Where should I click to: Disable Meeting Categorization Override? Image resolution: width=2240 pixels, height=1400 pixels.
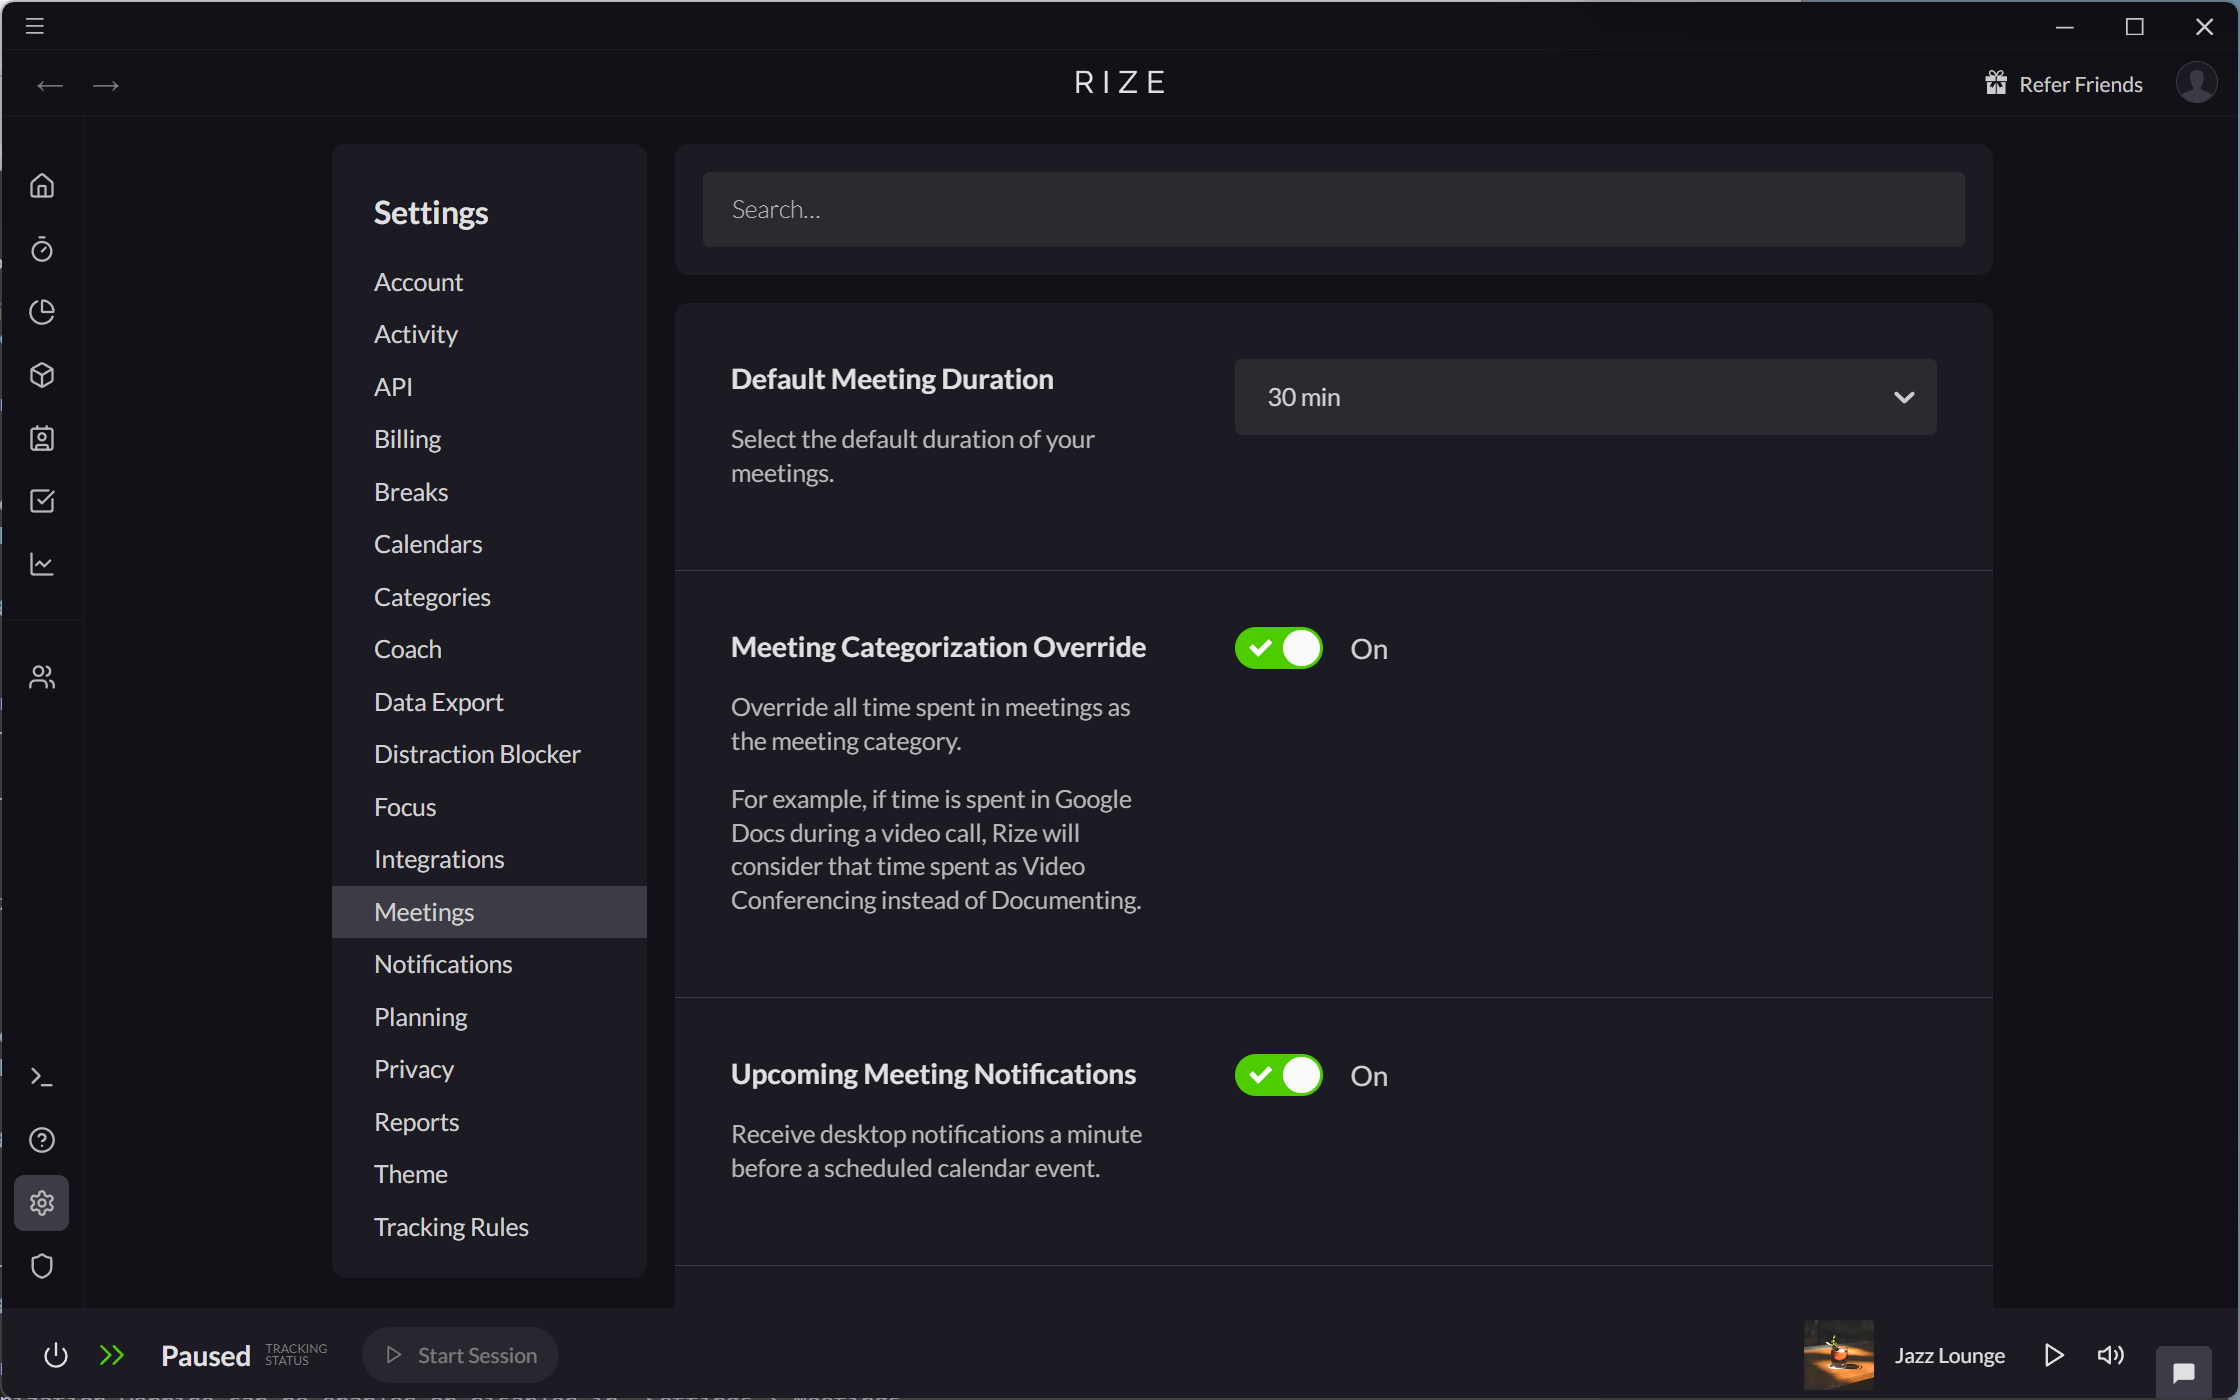pos(1278,648)
